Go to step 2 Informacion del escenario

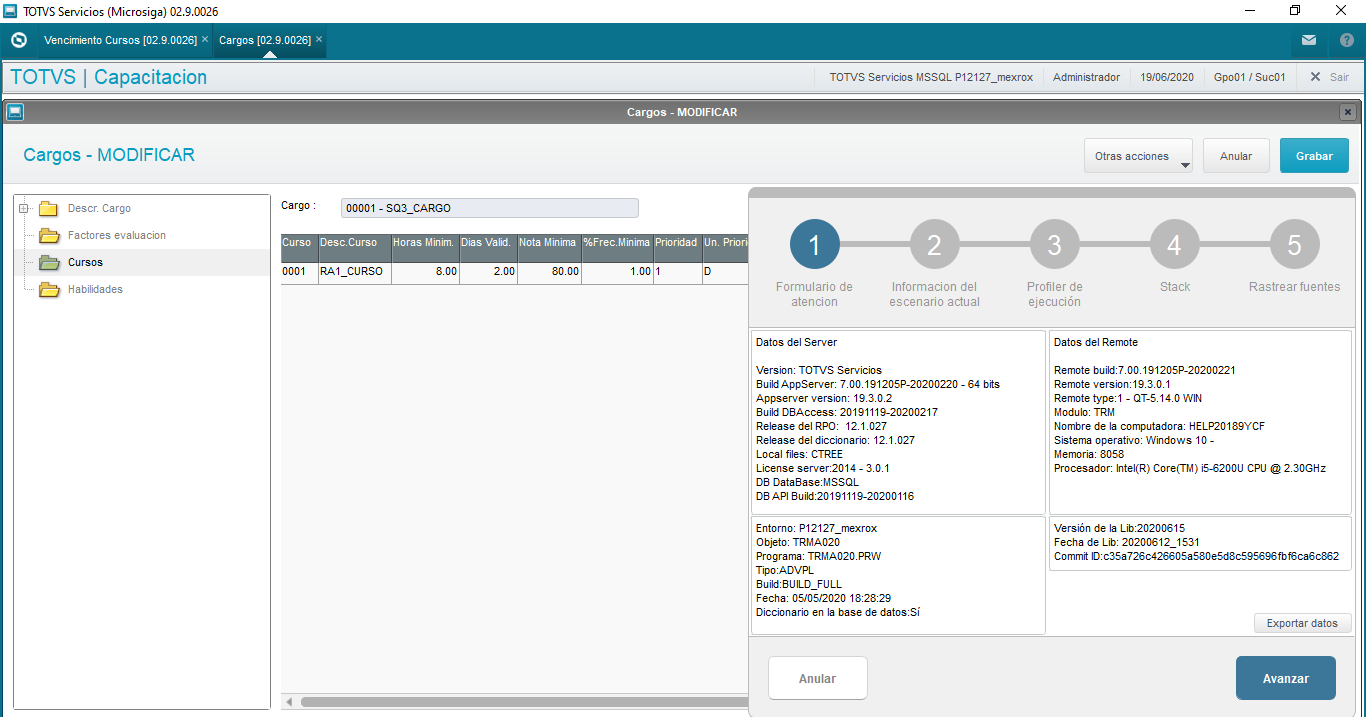[934, 245]
